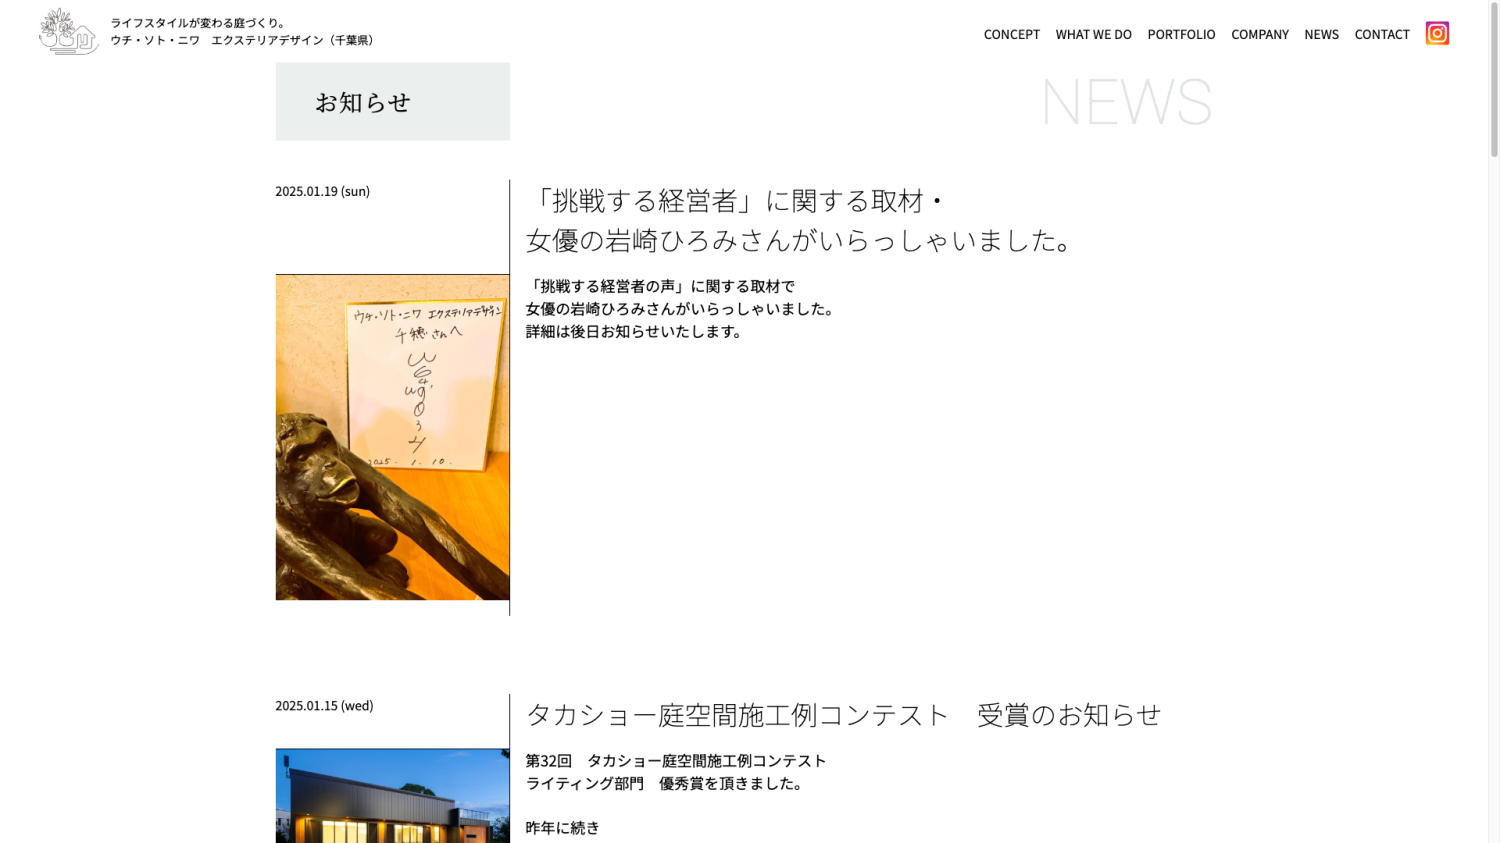Click the ウチ・ソト・ニワ site tagline text

click(x=242, y=32)
